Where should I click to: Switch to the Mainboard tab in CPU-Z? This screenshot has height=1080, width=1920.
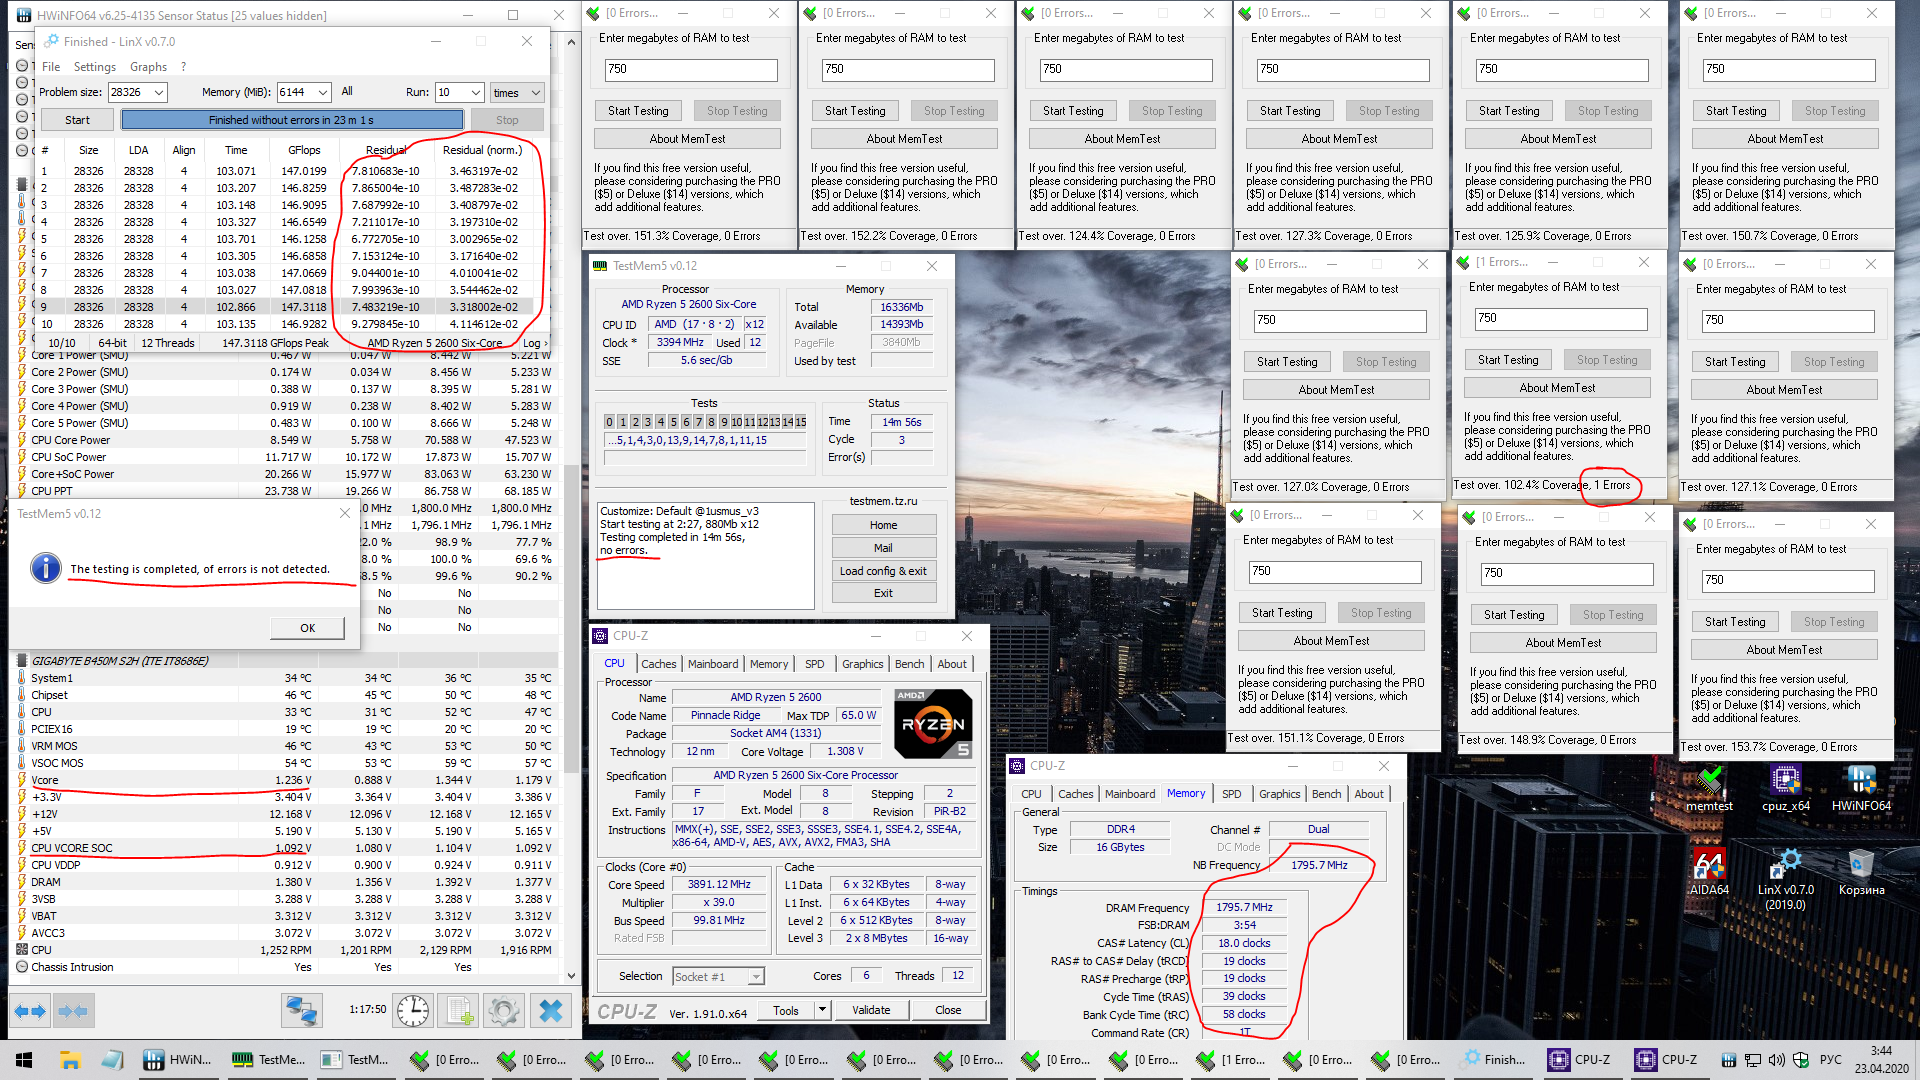(x=712, y=664)
